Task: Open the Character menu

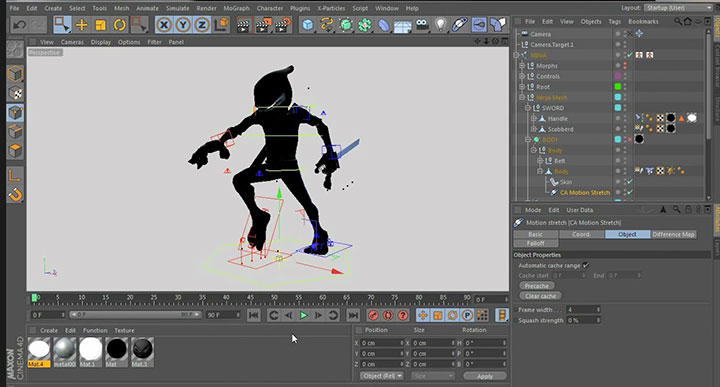Action: click(x=270, y=8)
